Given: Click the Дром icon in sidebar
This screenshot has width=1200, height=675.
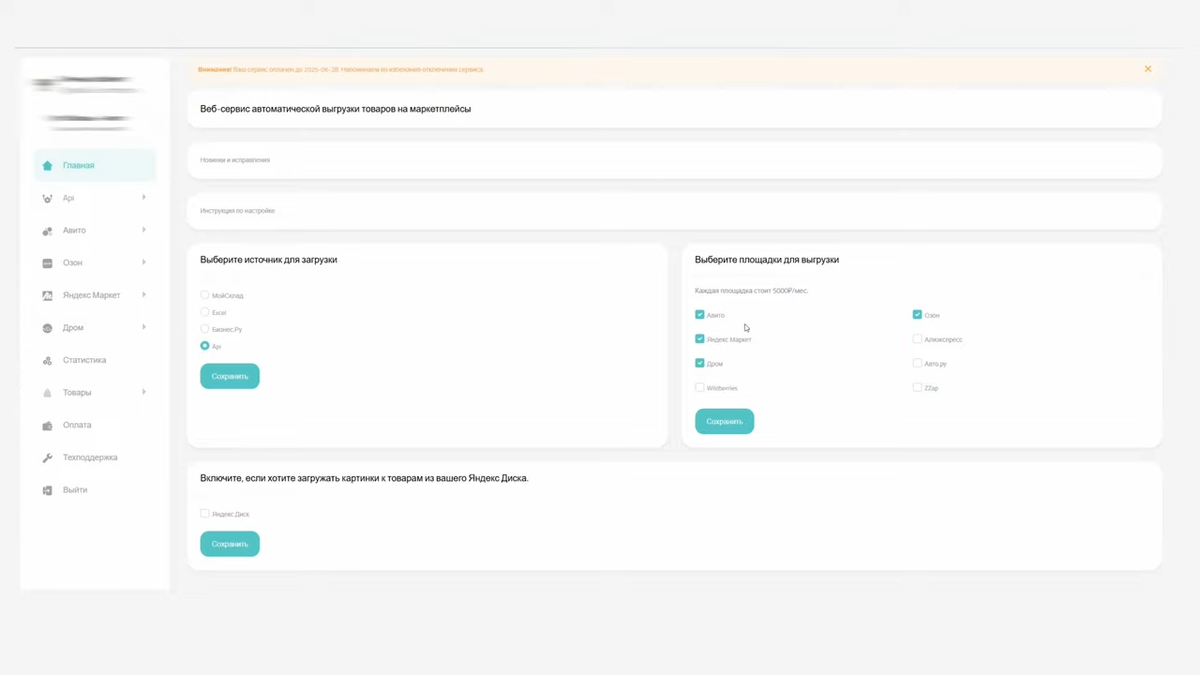Looking at the screenshot, I should point(47,328).
